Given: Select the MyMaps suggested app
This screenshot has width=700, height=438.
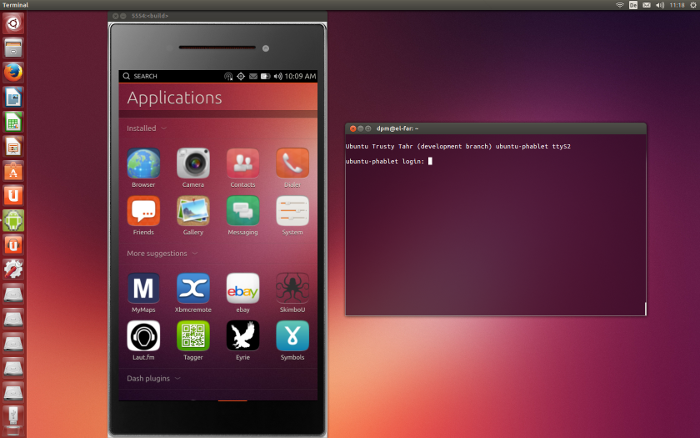Looking at the screenshot, I should pos(143,288).
